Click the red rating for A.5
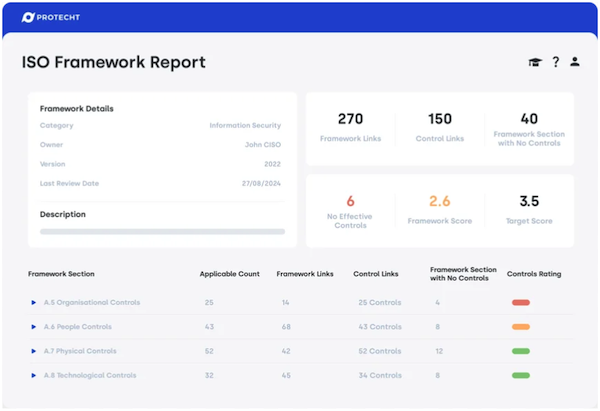The width and height of the screenshot is (600, 411). pyautogui.click(x=520, y=302)
